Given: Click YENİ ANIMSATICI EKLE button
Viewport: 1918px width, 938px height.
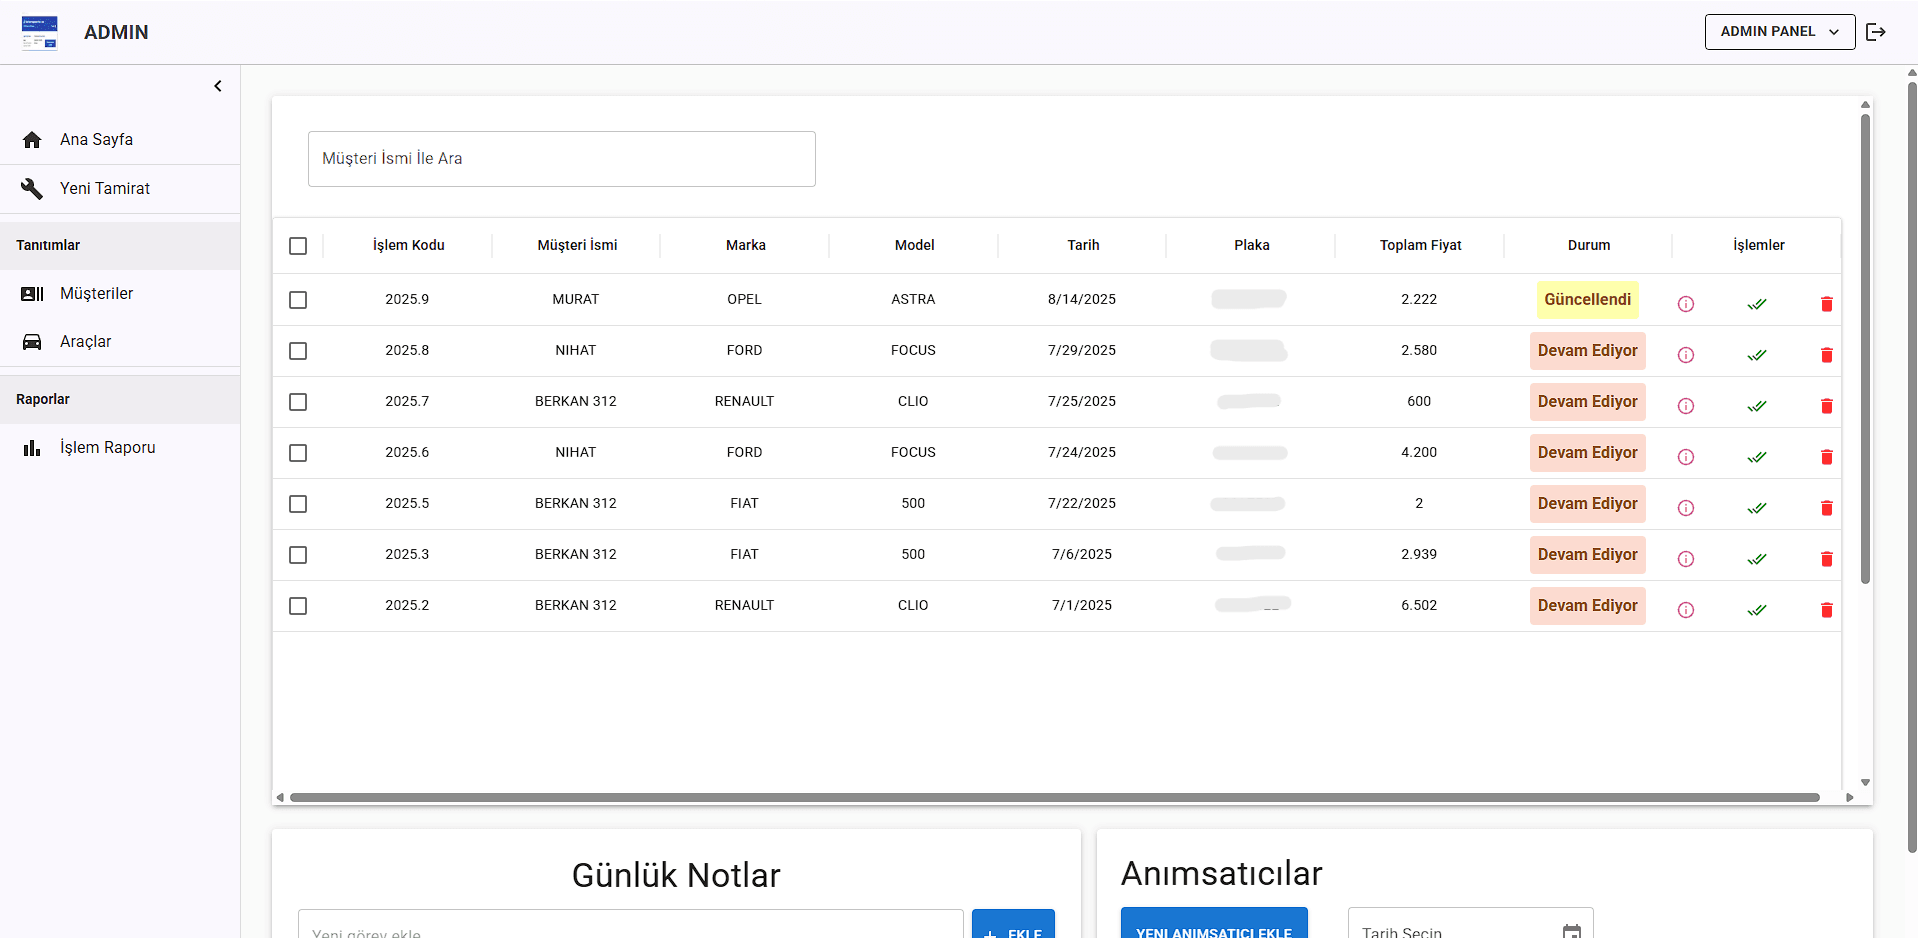Looking at the screenshot, I should [1213, 931].
